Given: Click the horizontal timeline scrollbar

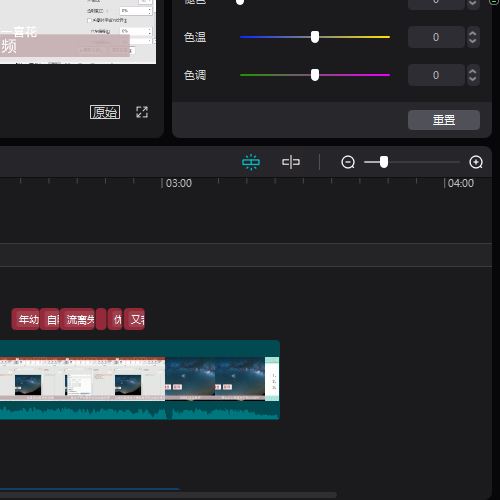Looking at the screenshot, I should point(168,494).
